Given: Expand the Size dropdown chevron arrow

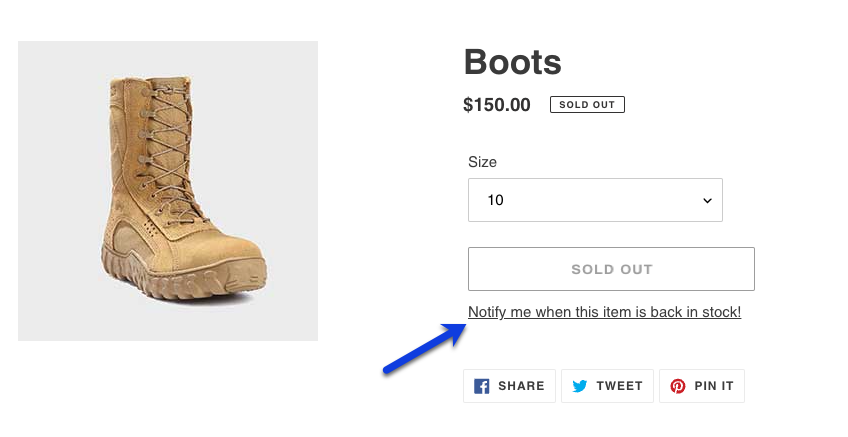Looking at the screenshot, I should [x=707, y=200].
